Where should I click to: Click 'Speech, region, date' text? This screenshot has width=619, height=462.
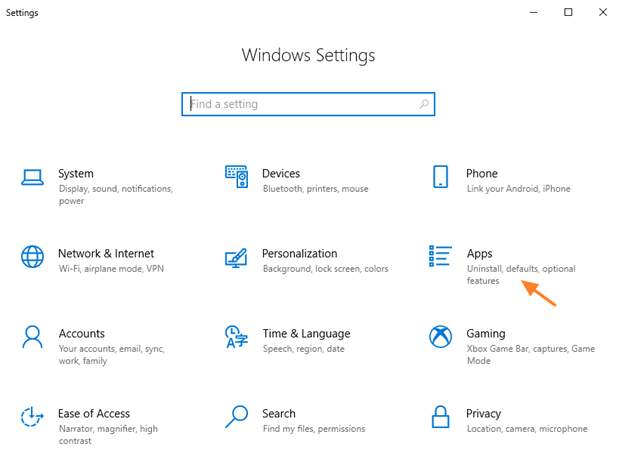point(304,349)
